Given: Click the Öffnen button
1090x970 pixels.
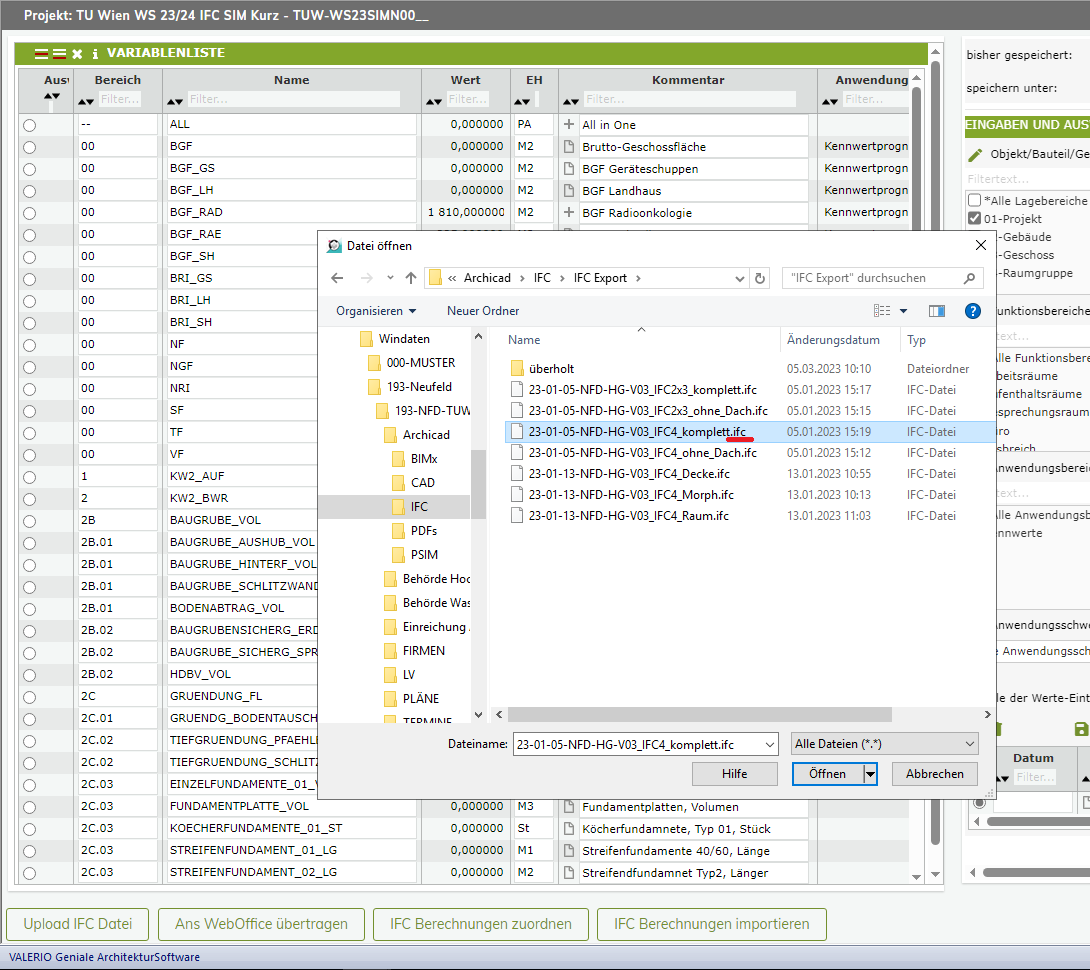Looking at the screenshot, I should pyautogui.click(x=826, y=774).
